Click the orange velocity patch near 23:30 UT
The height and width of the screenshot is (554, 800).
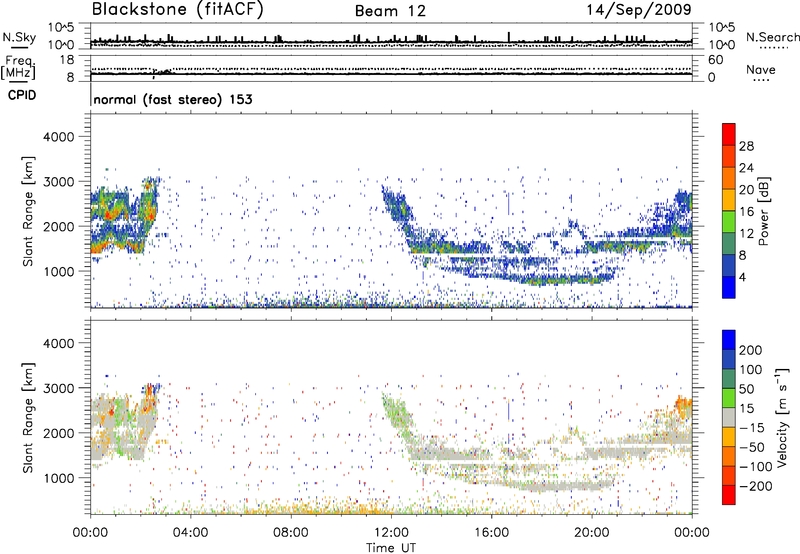[683, 405]
